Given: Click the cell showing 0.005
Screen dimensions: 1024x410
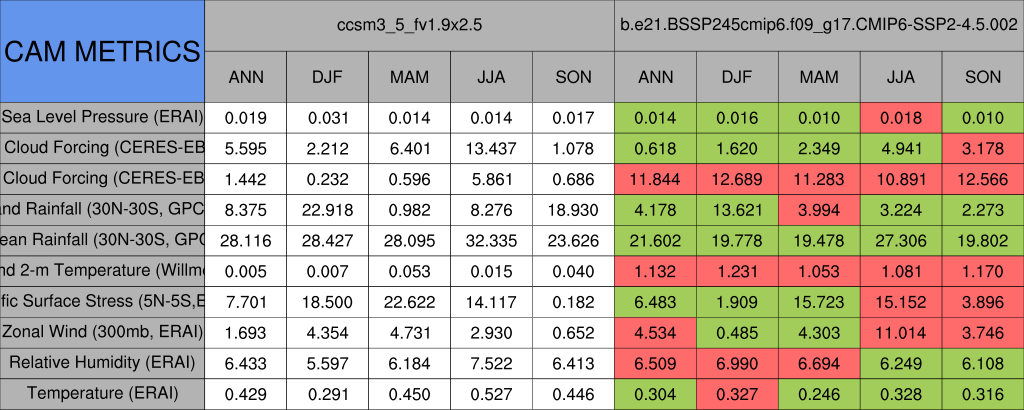Looking at the screenshot, I should click(x=245, y=270).
